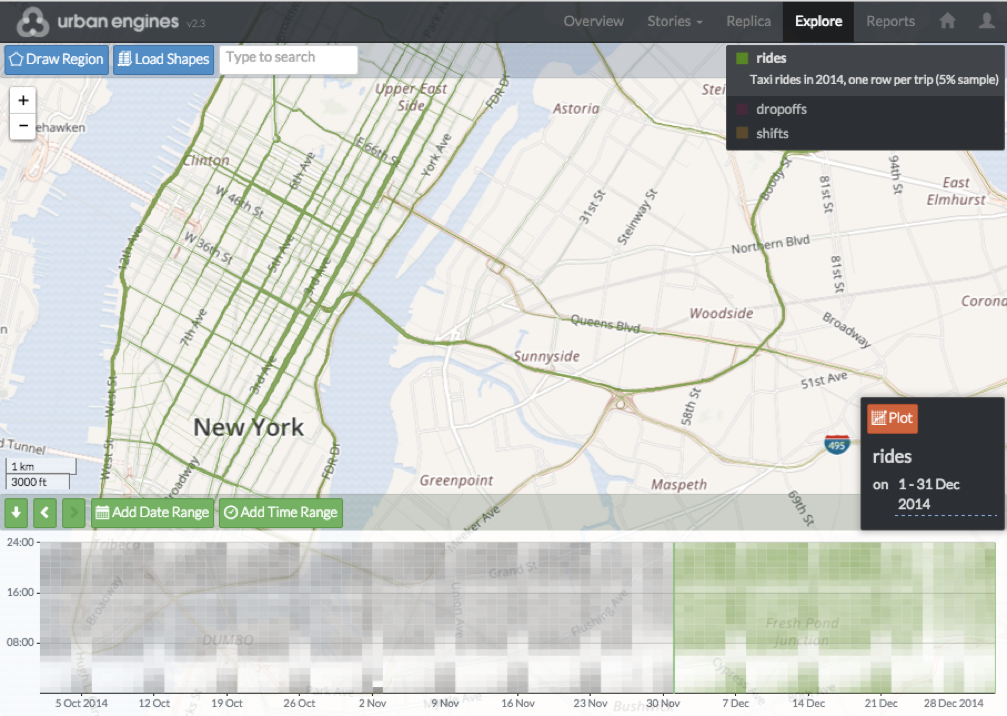Image resolution: width=1007 pixels, height=716 pixels.
Task: Open the Stories dropdown menu
Action: tap(674, 21)
